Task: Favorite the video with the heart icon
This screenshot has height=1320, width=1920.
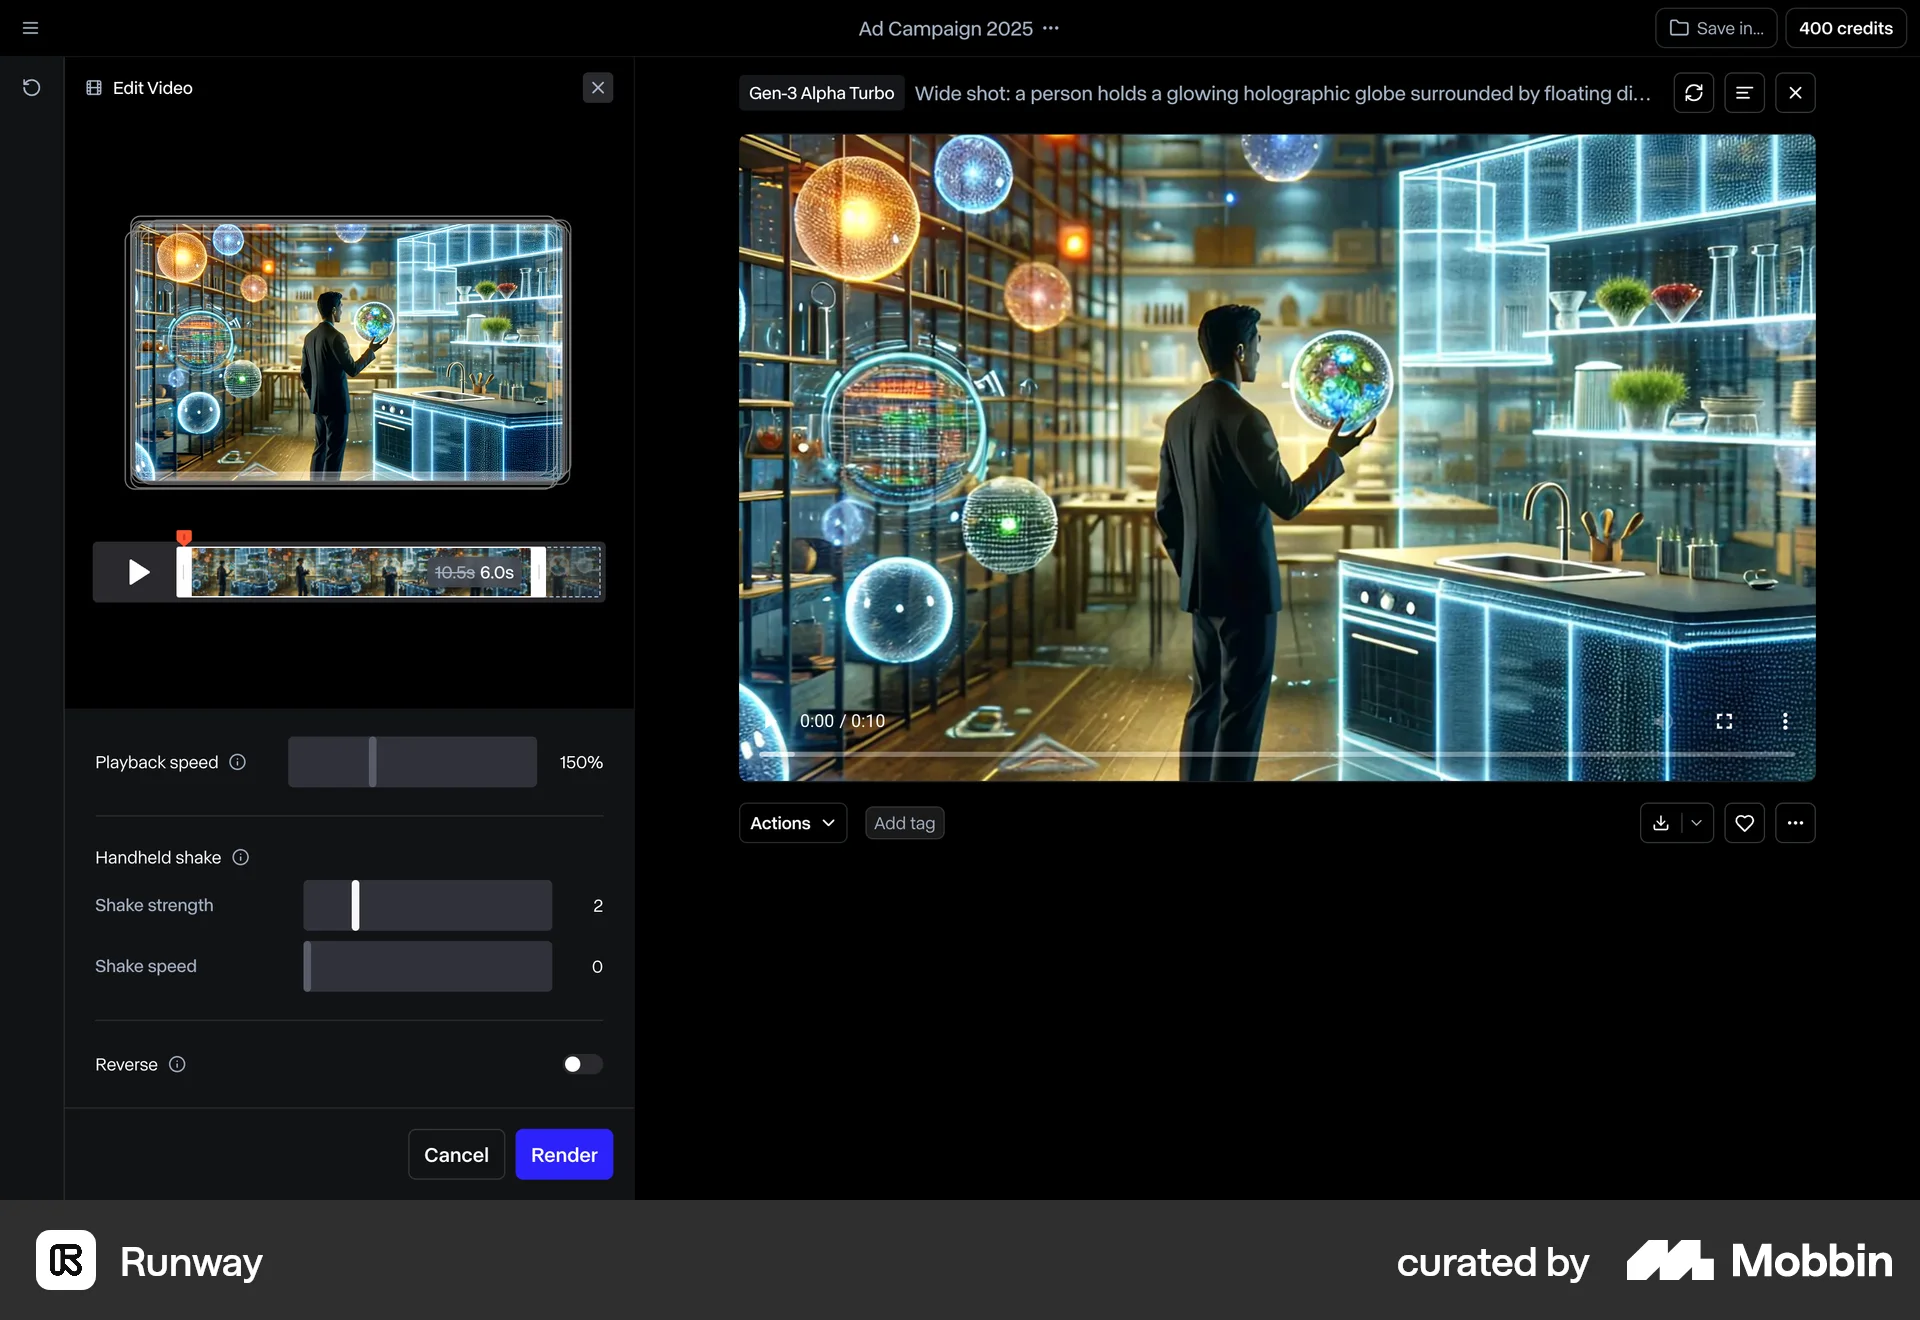Action: pos(1744,822)
